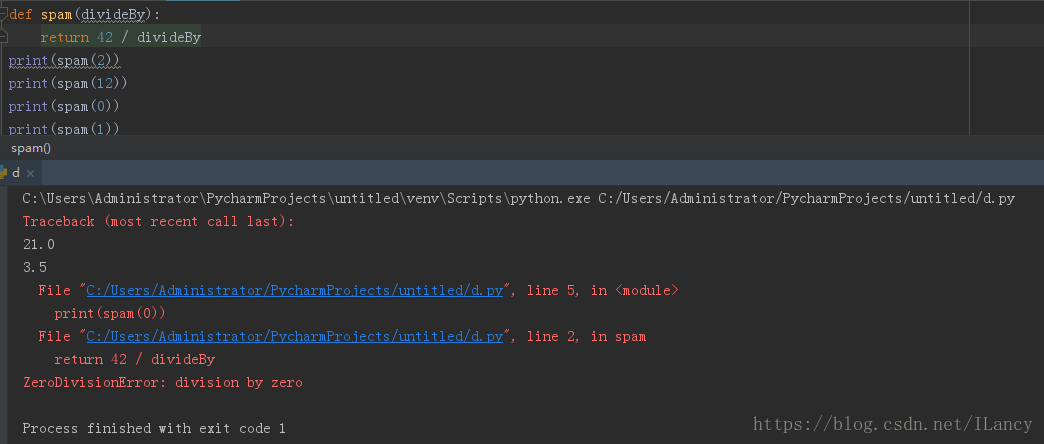Click the print(spam(1)) line in editor
Viewport: 1044px width, 444px height.
tap(64, 129)
